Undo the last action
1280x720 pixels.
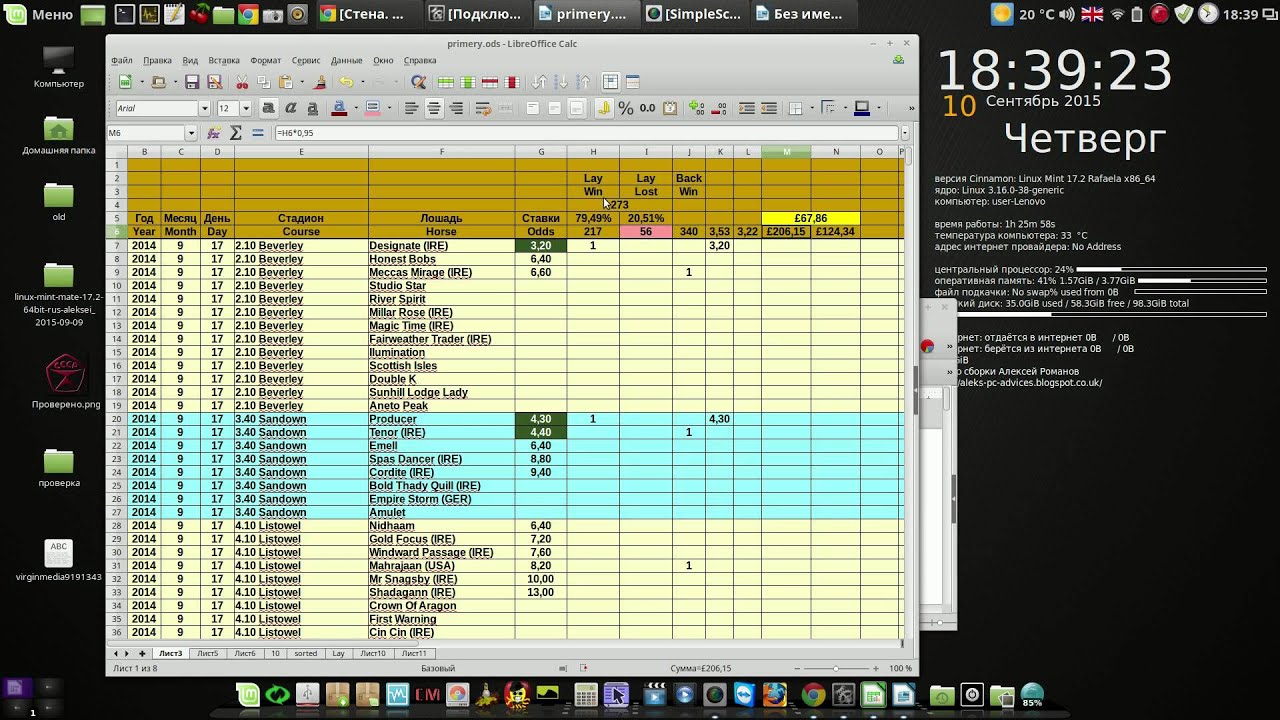point(346,82)
